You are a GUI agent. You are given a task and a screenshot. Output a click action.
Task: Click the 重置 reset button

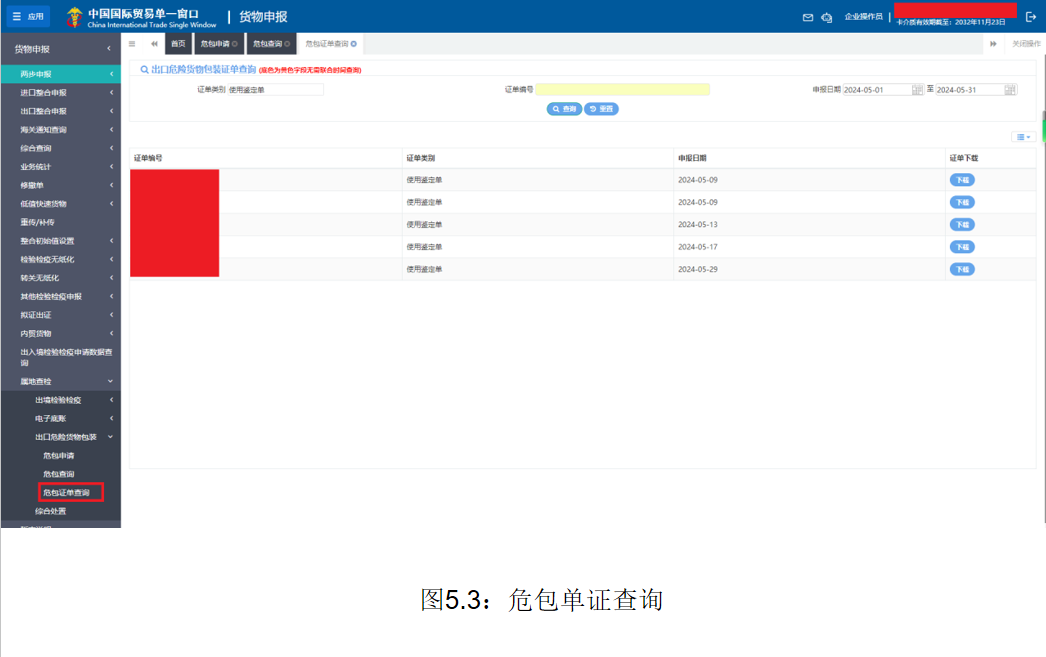(x=602, y=109)
